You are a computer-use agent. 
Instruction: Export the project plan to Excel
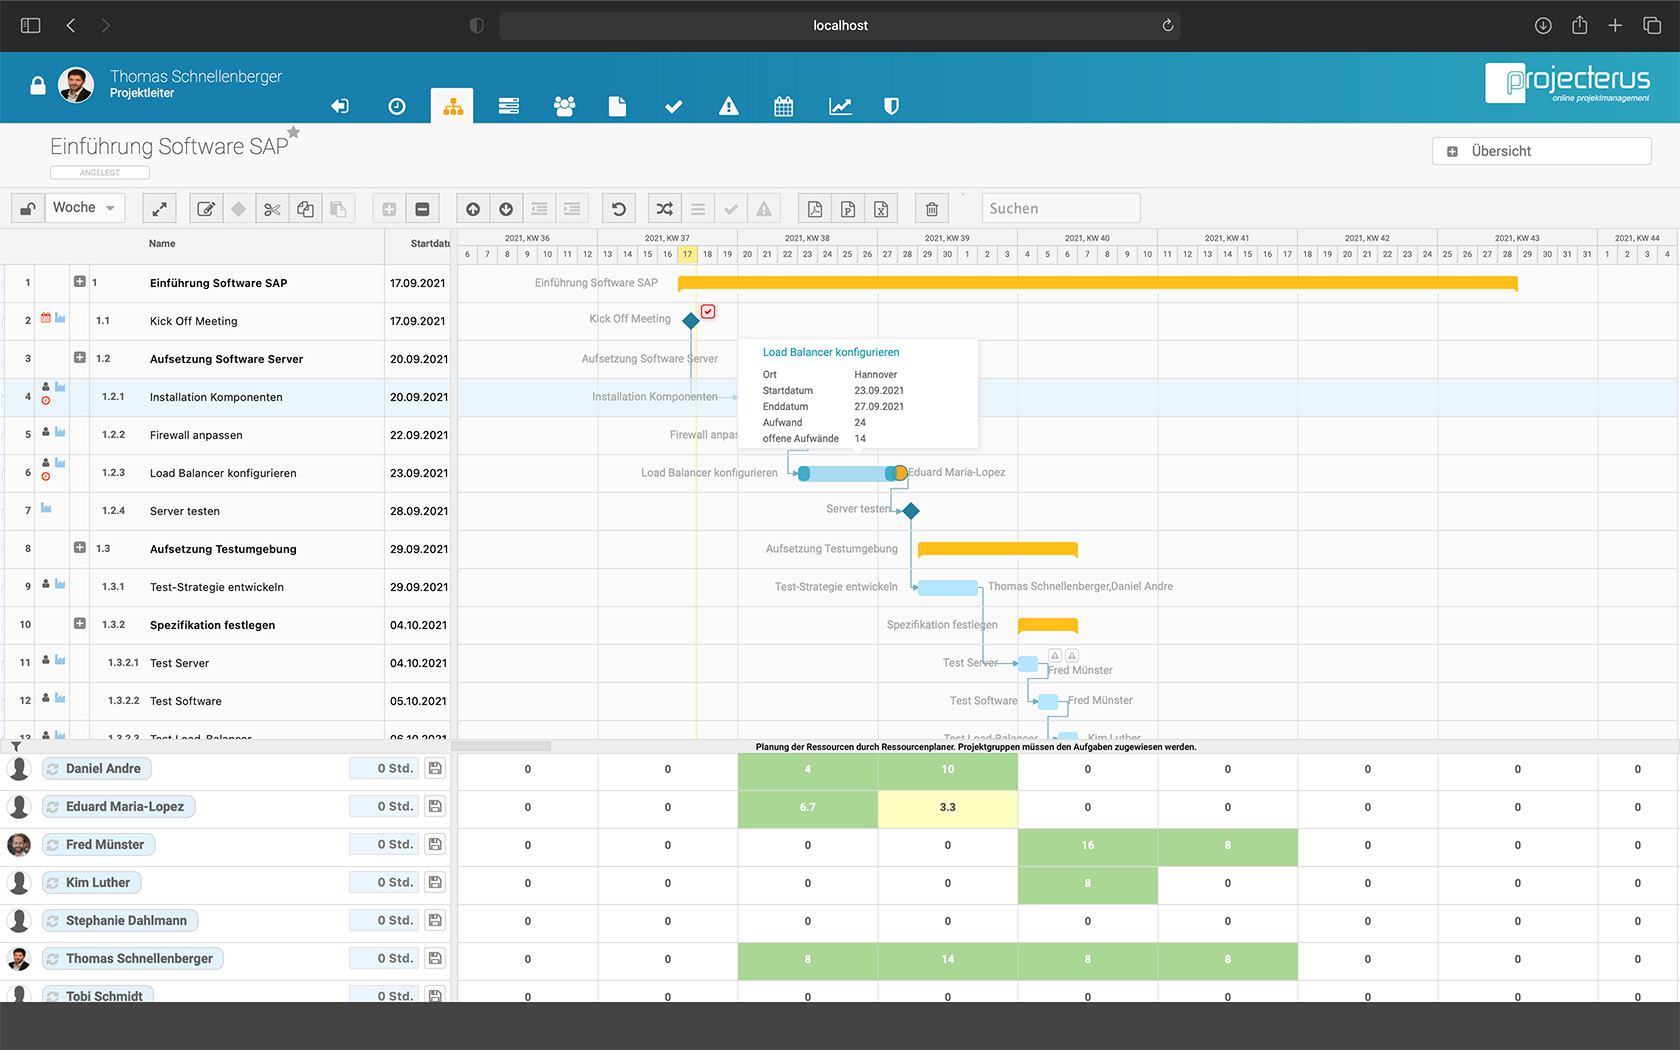(x=881, y=208)
